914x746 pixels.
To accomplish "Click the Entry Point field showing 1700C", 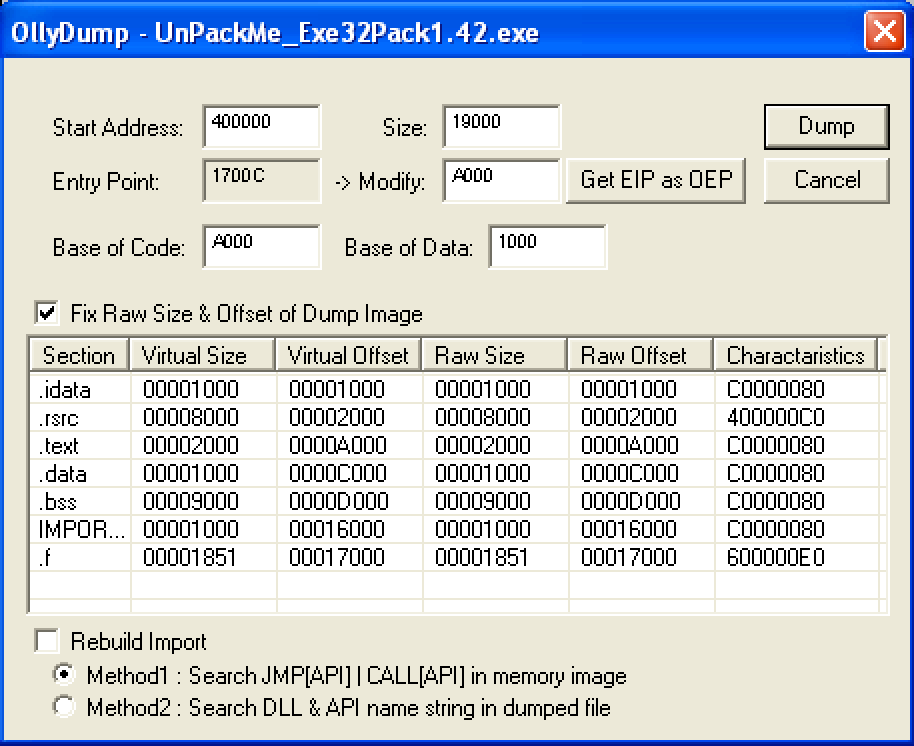I will pyautogui.click(x=262, y=180).
